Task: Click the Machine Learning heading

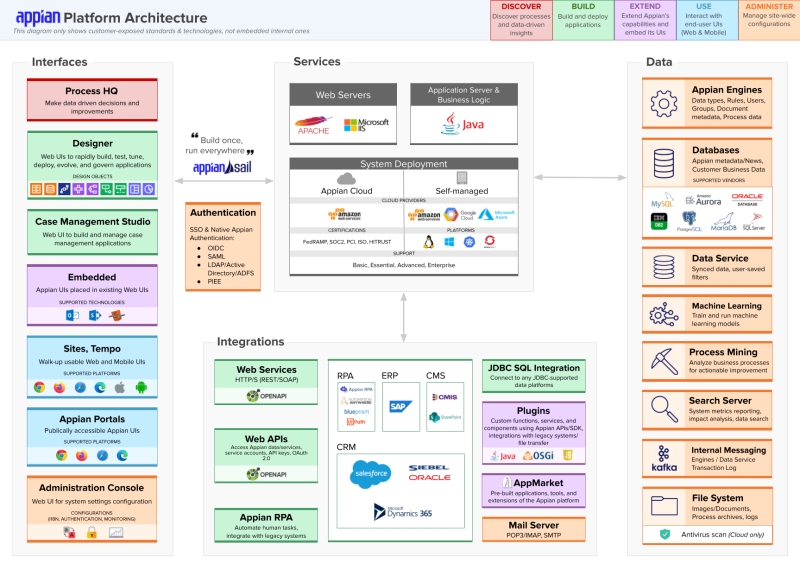Action: pyautogui.click(x=727, y=306)
